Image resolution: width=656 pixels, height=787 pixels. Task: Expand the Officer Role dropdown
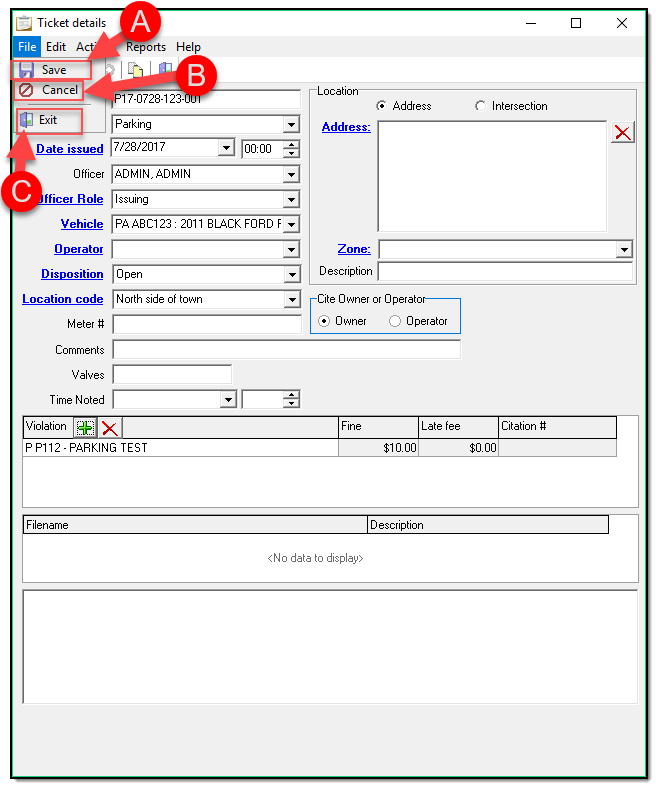coord(291,199)
